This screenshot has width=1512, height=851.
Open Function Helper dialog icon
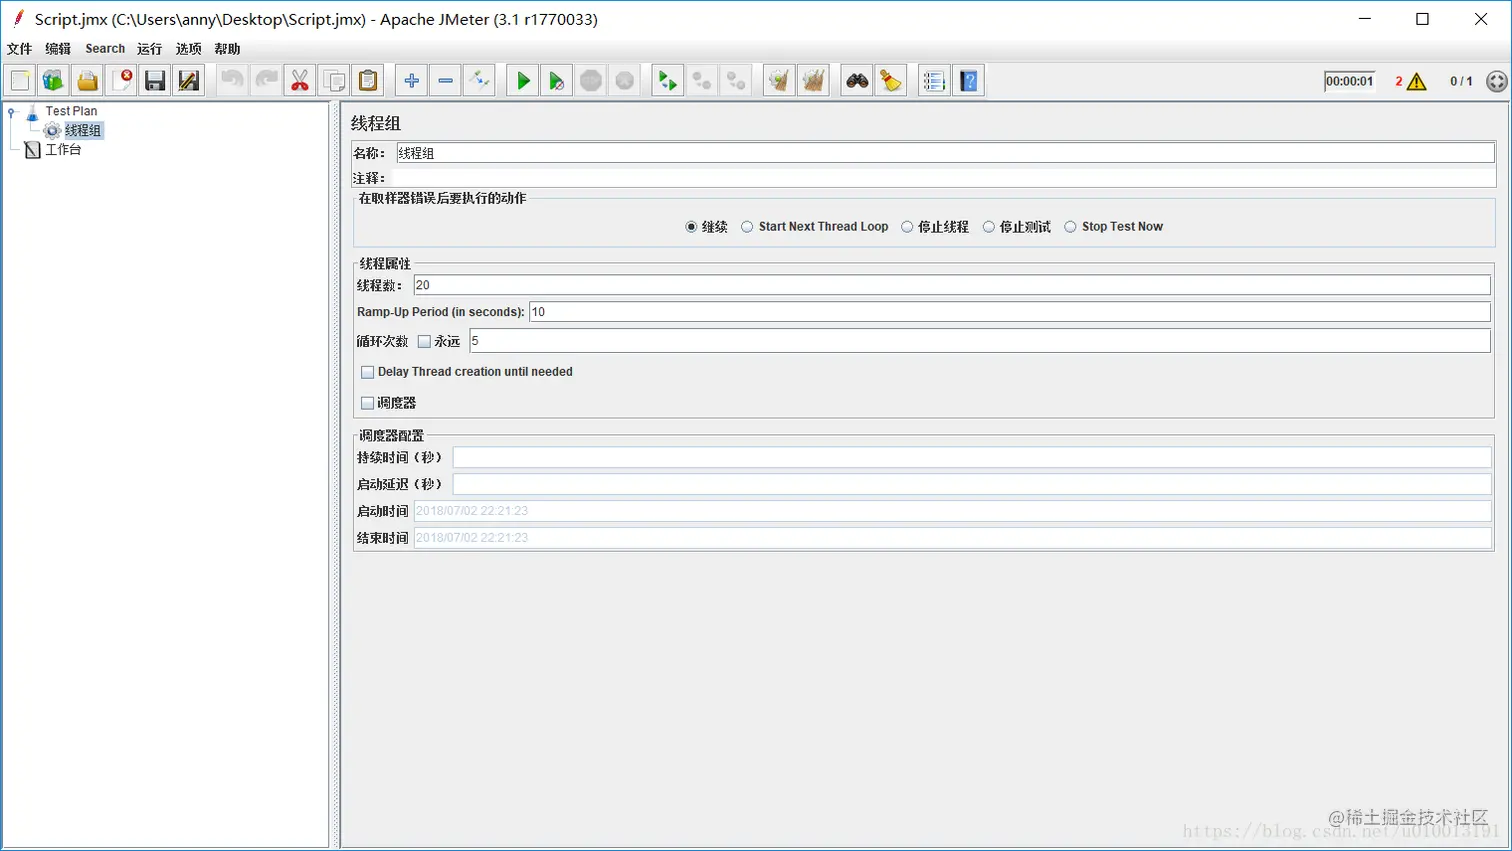tap(935, 81)
